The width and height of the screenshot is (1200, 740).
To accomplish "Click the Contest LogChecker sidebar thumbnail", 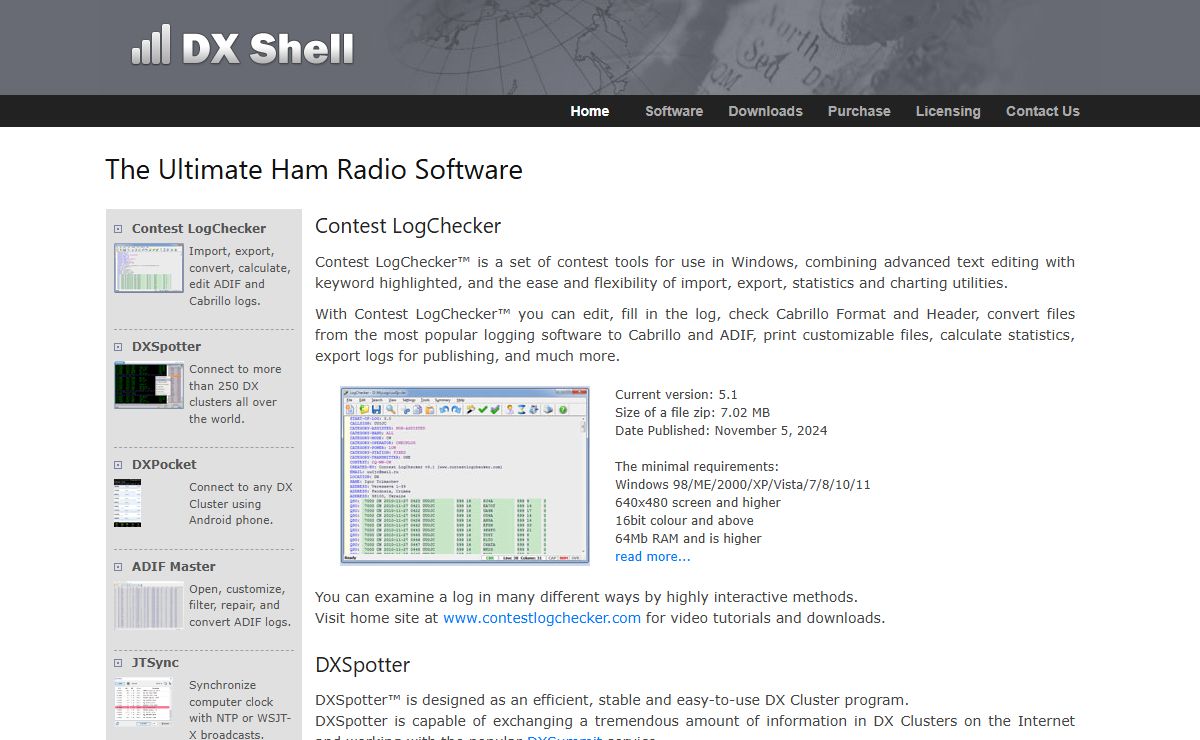I will pyautogui.click(x=149, y=267).
